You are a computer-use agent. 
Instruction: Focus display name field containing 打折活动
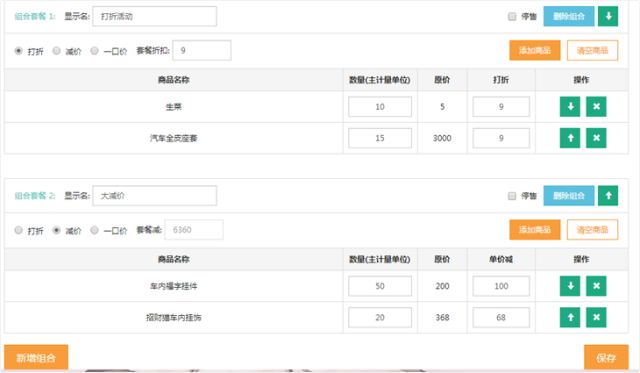click(155, 16)
